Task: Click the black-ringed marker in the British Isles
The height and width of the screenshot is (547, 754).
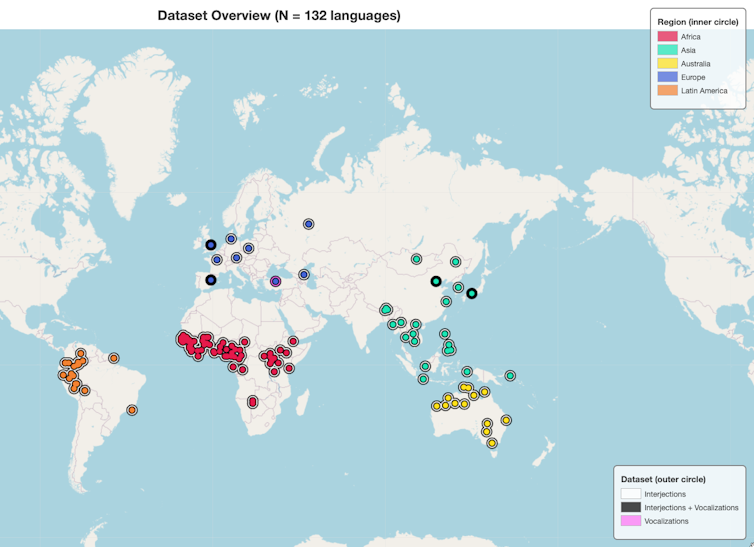Action: coord(211,245)
